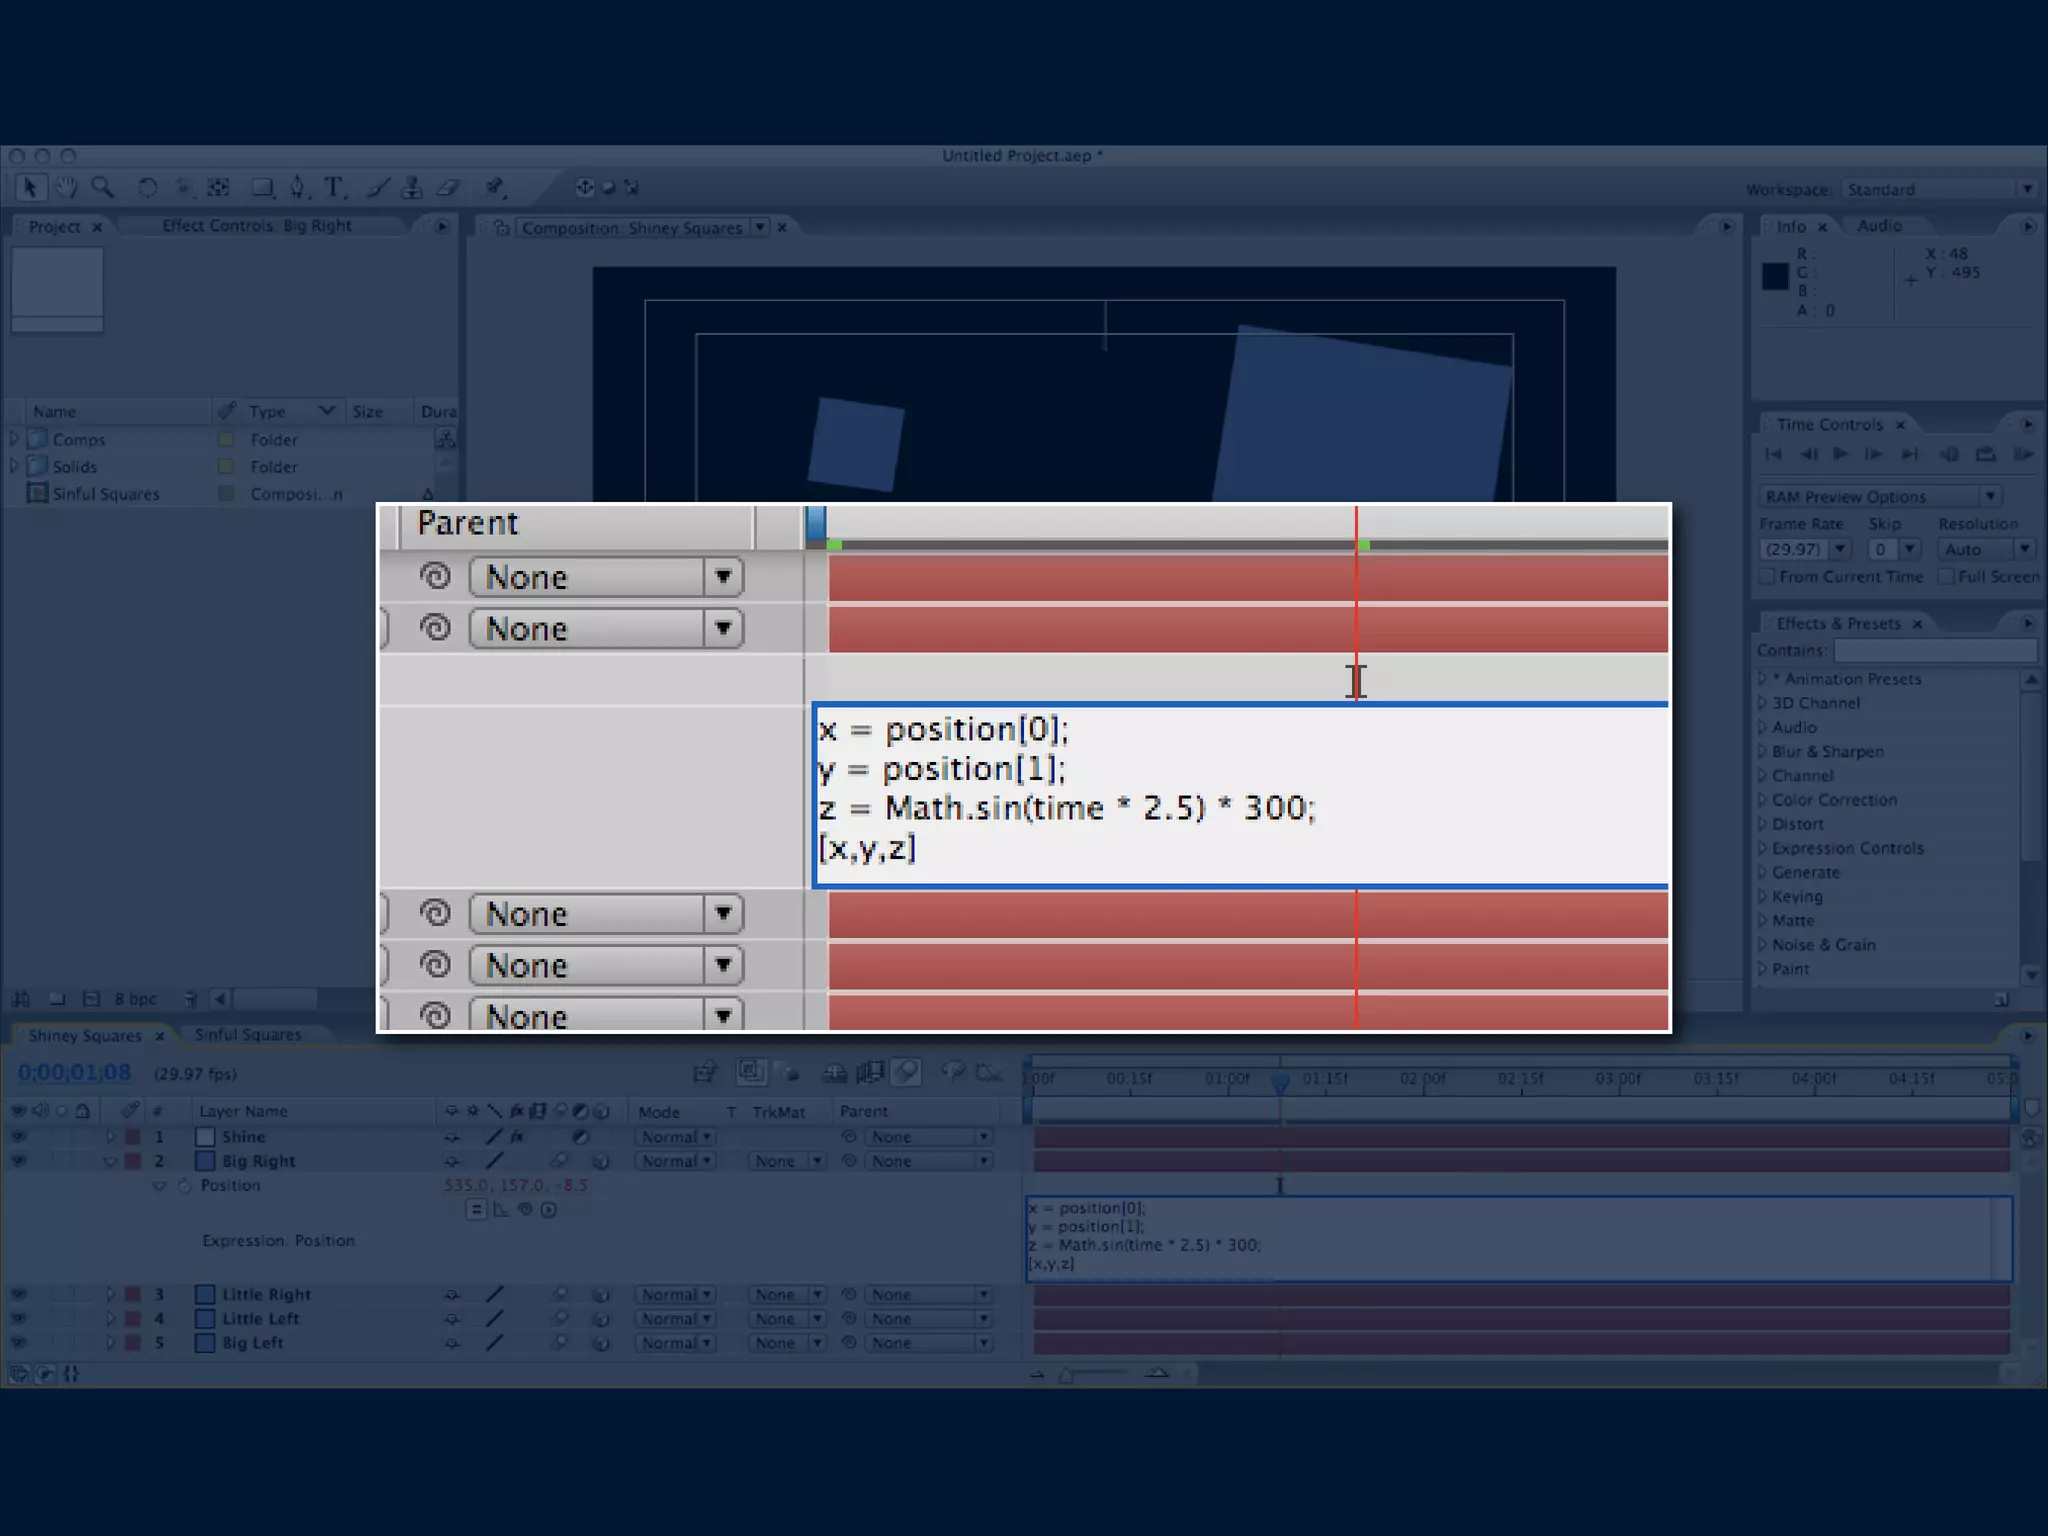The width and height of the screenshot is (2048, 1536).
Task: Select the Hand tool
Action: 66,188
